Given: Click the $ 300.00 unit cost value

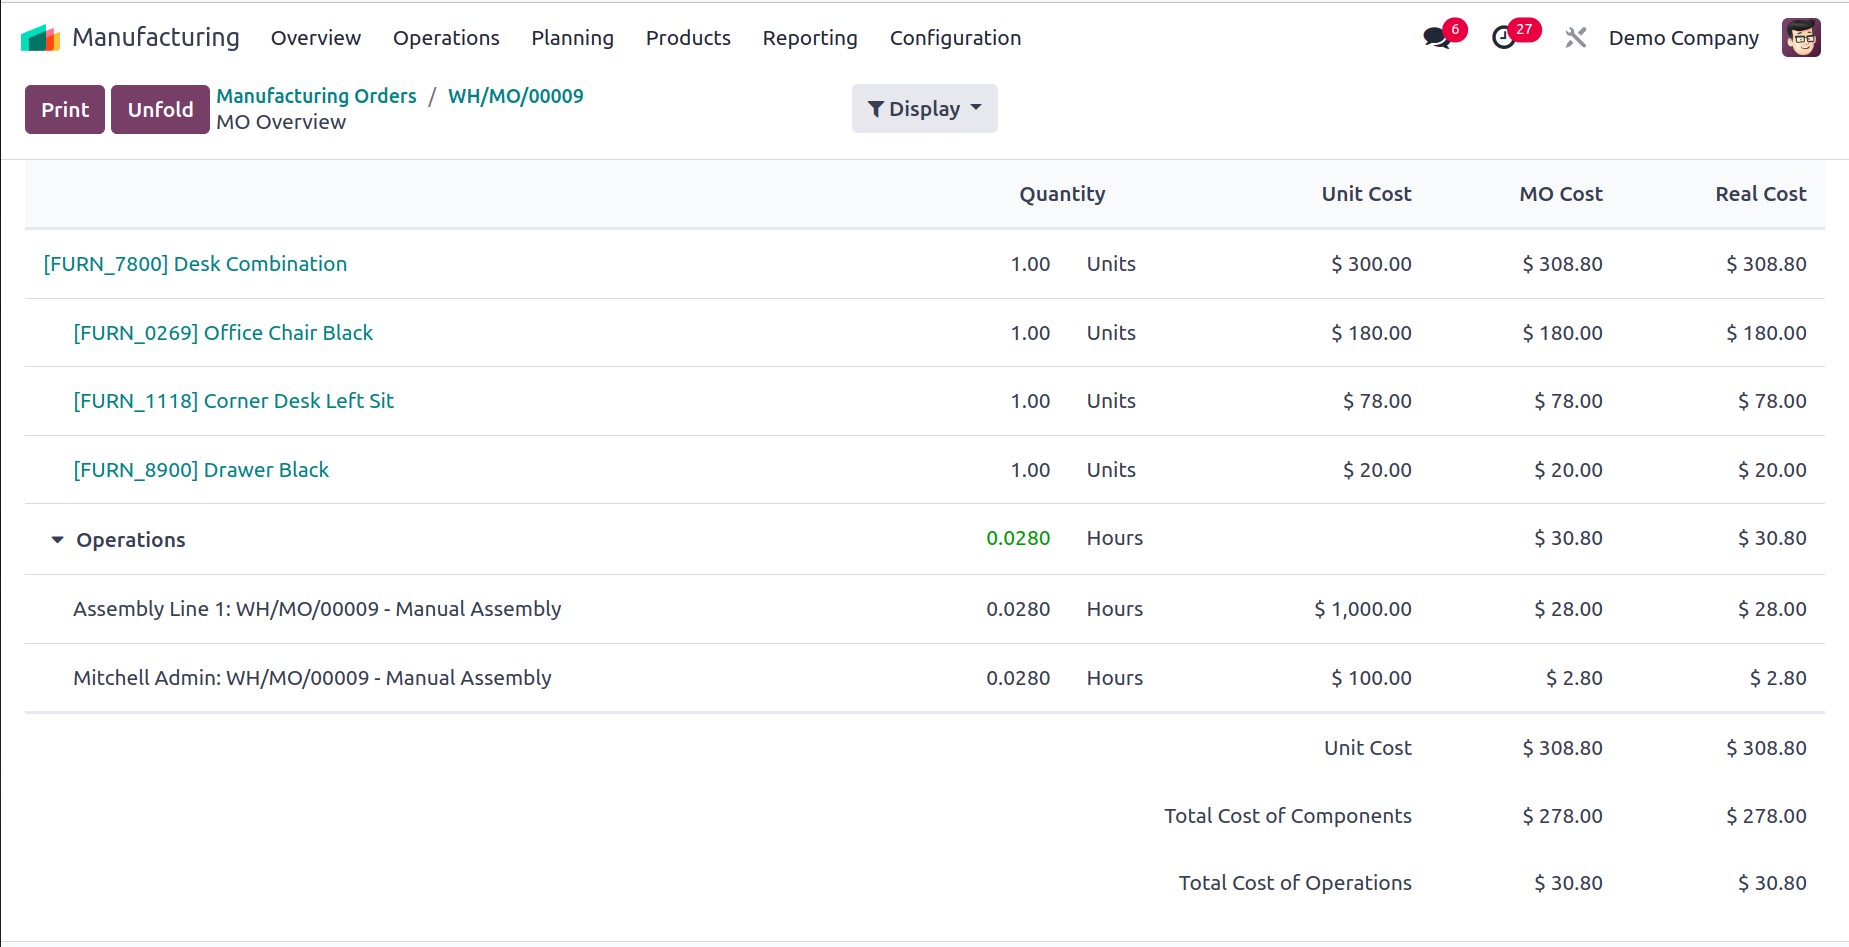Looking at the screenshot, I should tap(1371, 264).
